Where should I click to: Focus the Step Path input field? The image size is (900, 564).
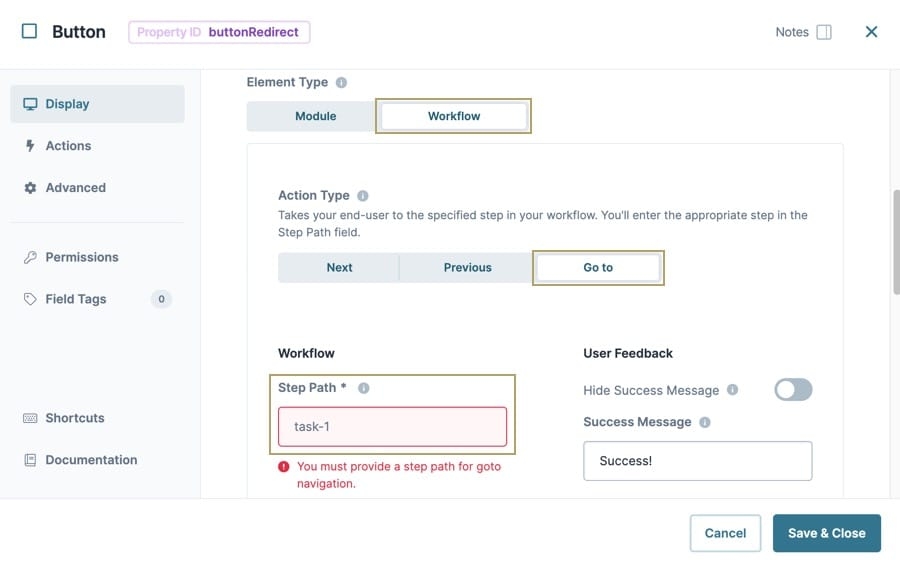tap(392, 426)
